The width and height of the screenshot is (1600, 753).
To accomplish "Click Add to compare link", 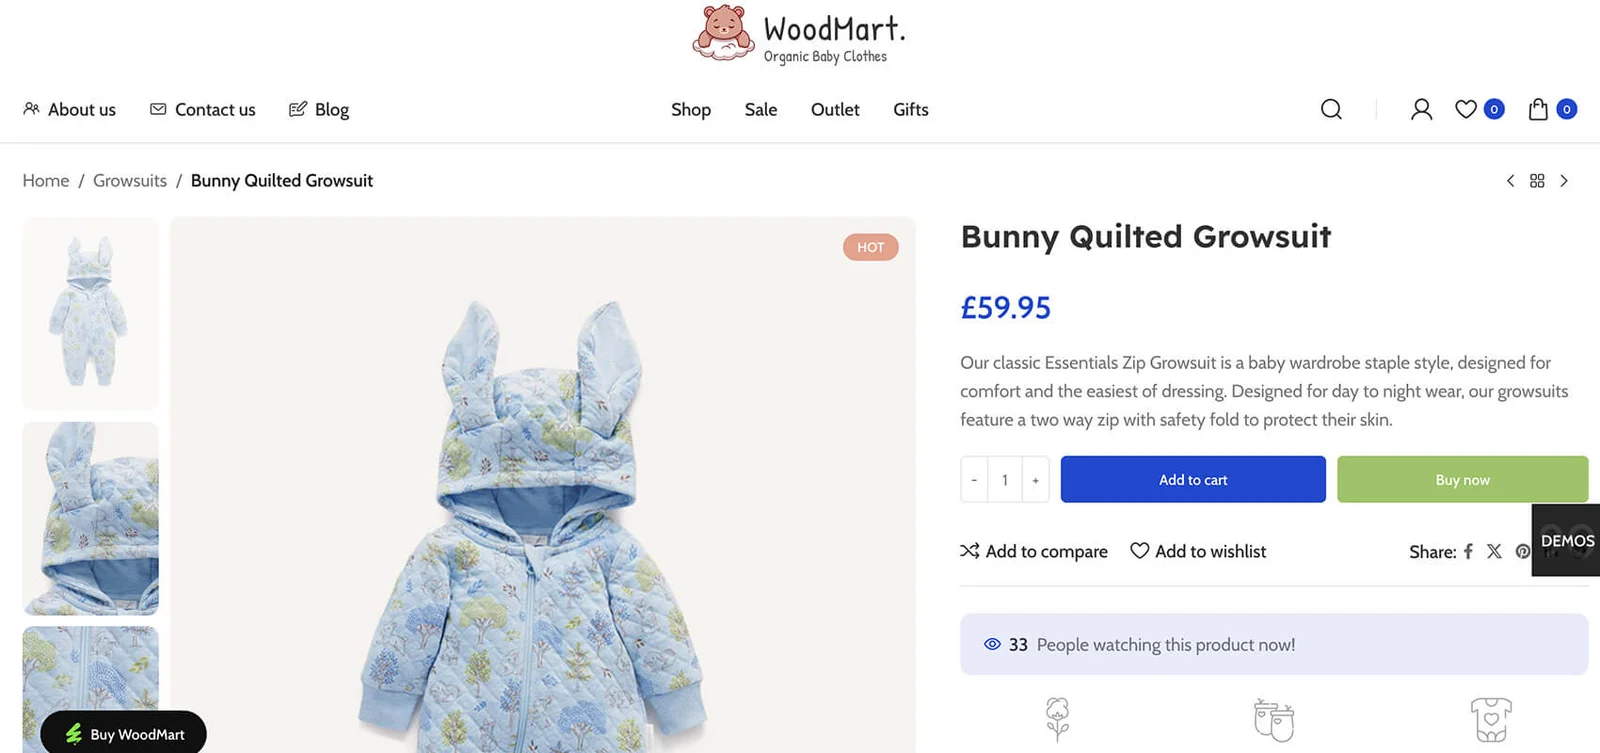I will [x=1034, y=551].
